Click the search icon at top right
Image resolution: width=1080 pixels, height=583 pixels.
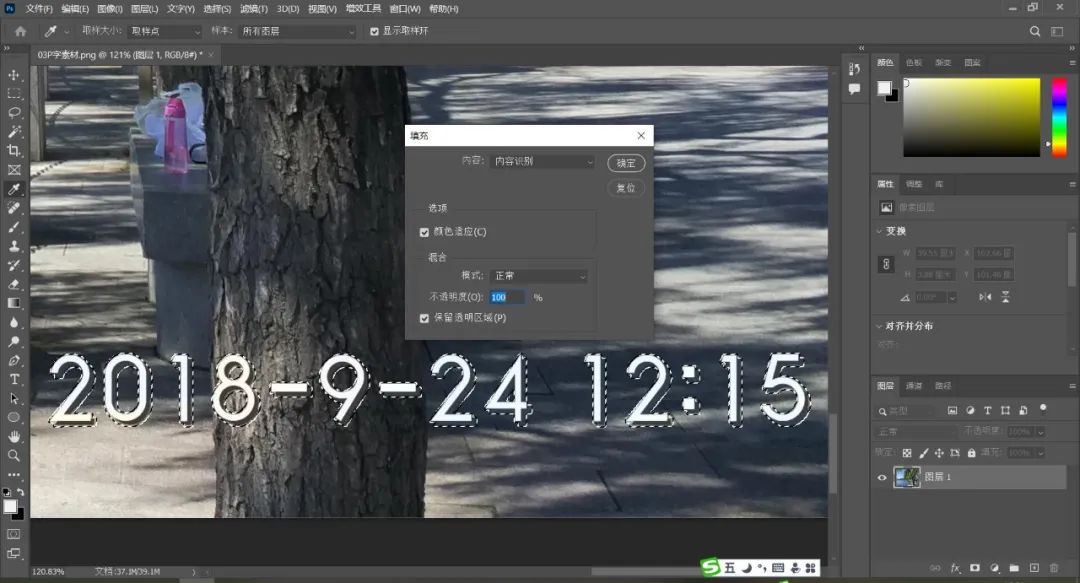tap(1036, 31)
